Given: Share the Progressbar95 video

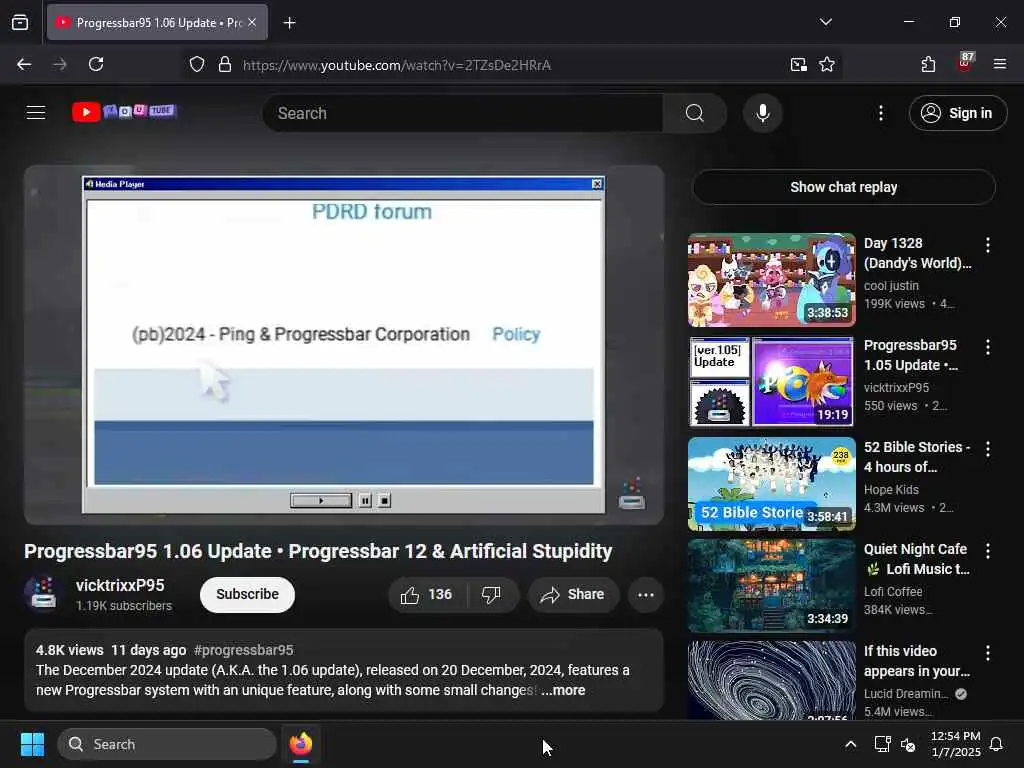Looking at the screenshot, I should pyautogui.click(x=573, y=594).
